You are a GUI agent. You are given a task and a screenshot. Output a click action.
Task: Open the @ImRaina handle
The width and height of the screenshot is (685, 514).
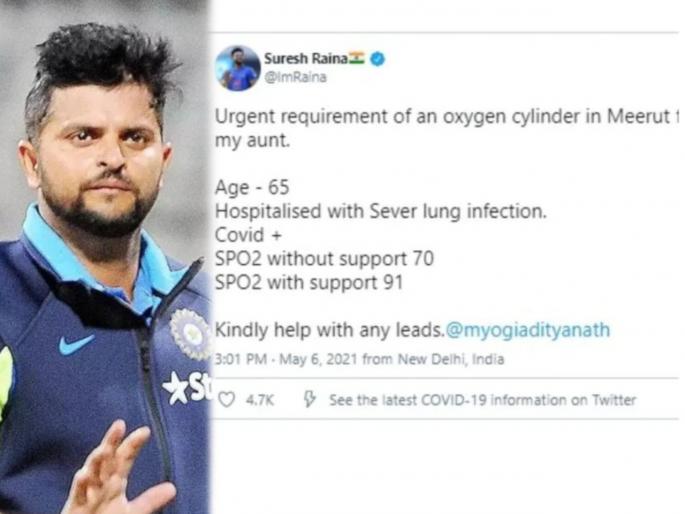click(x=295, y=77)
